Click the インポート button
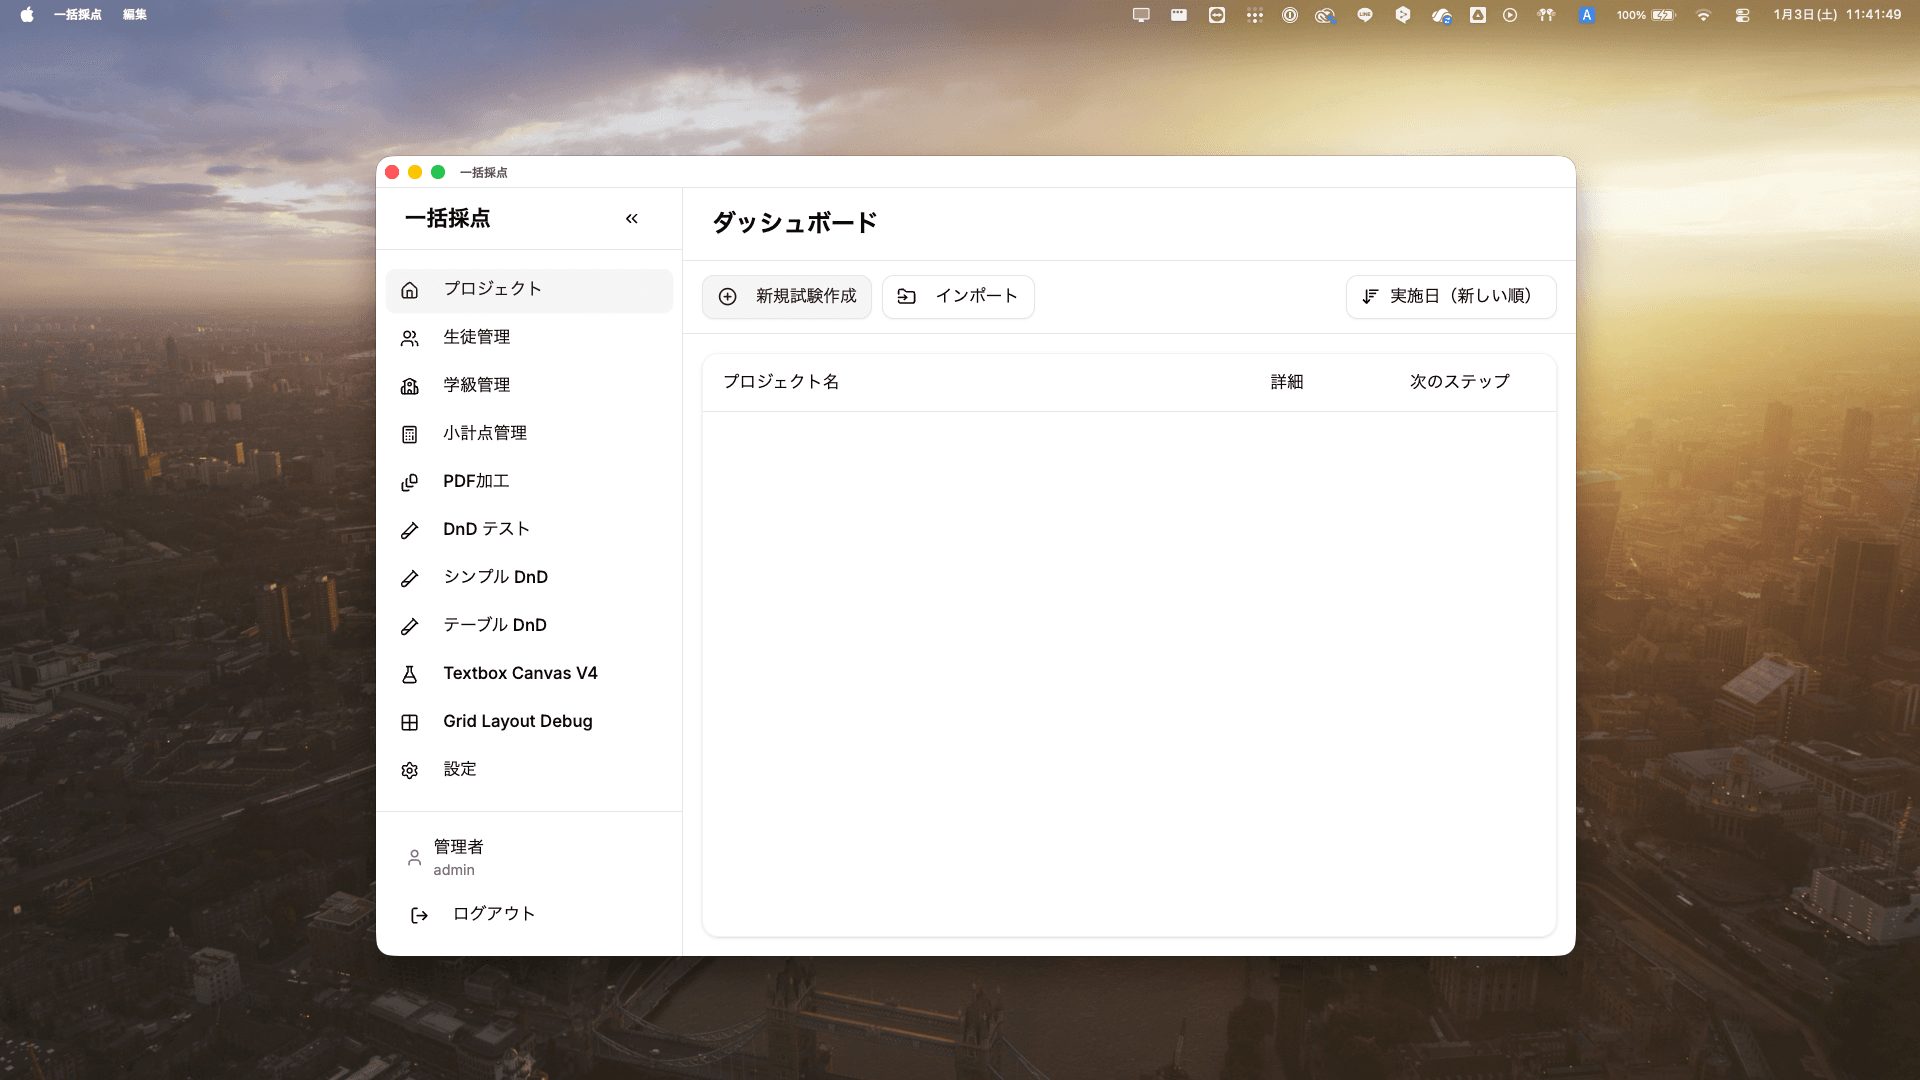Viewport: 1920px width, 1080px height. click(x=957, y=296)
